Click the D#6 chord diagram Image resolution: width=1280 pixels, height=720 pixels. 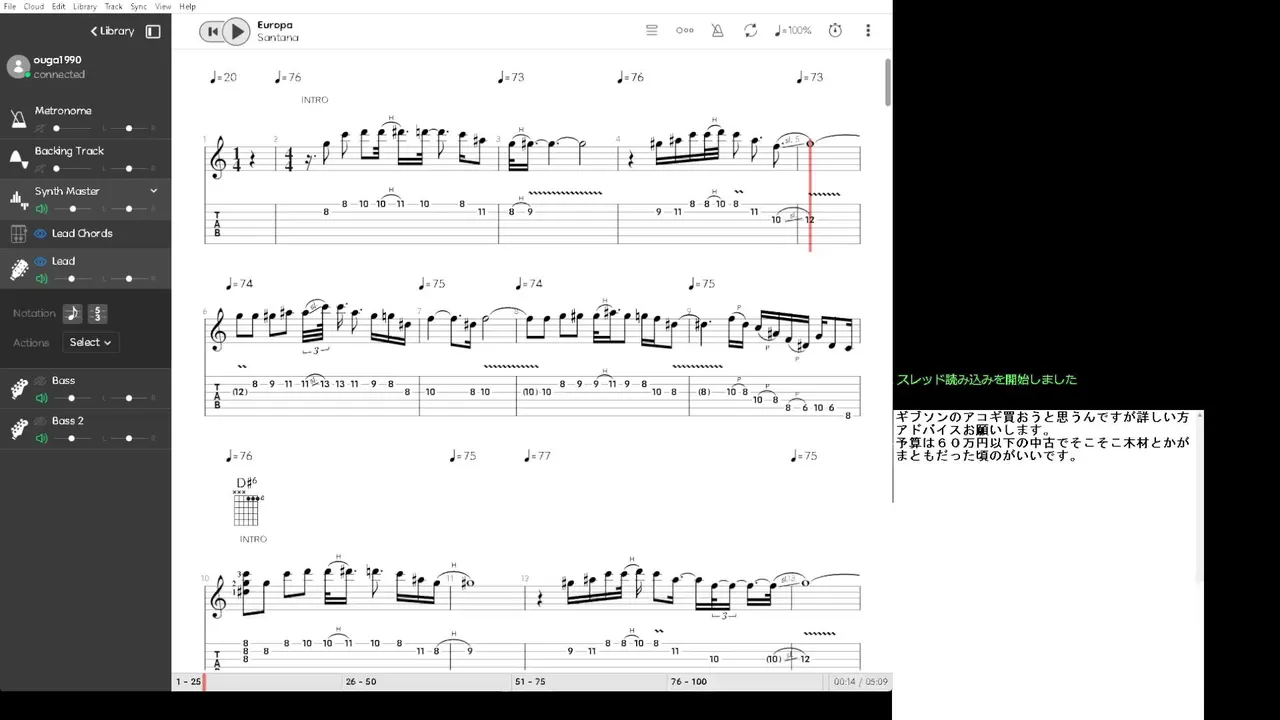tap(246, 502)
